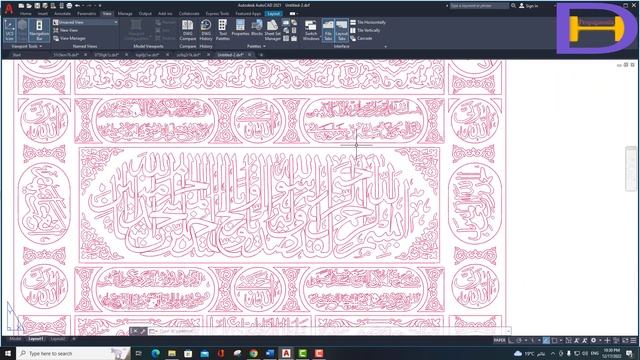
Task: Click Tile Horizontally
Action: point(368,22)
